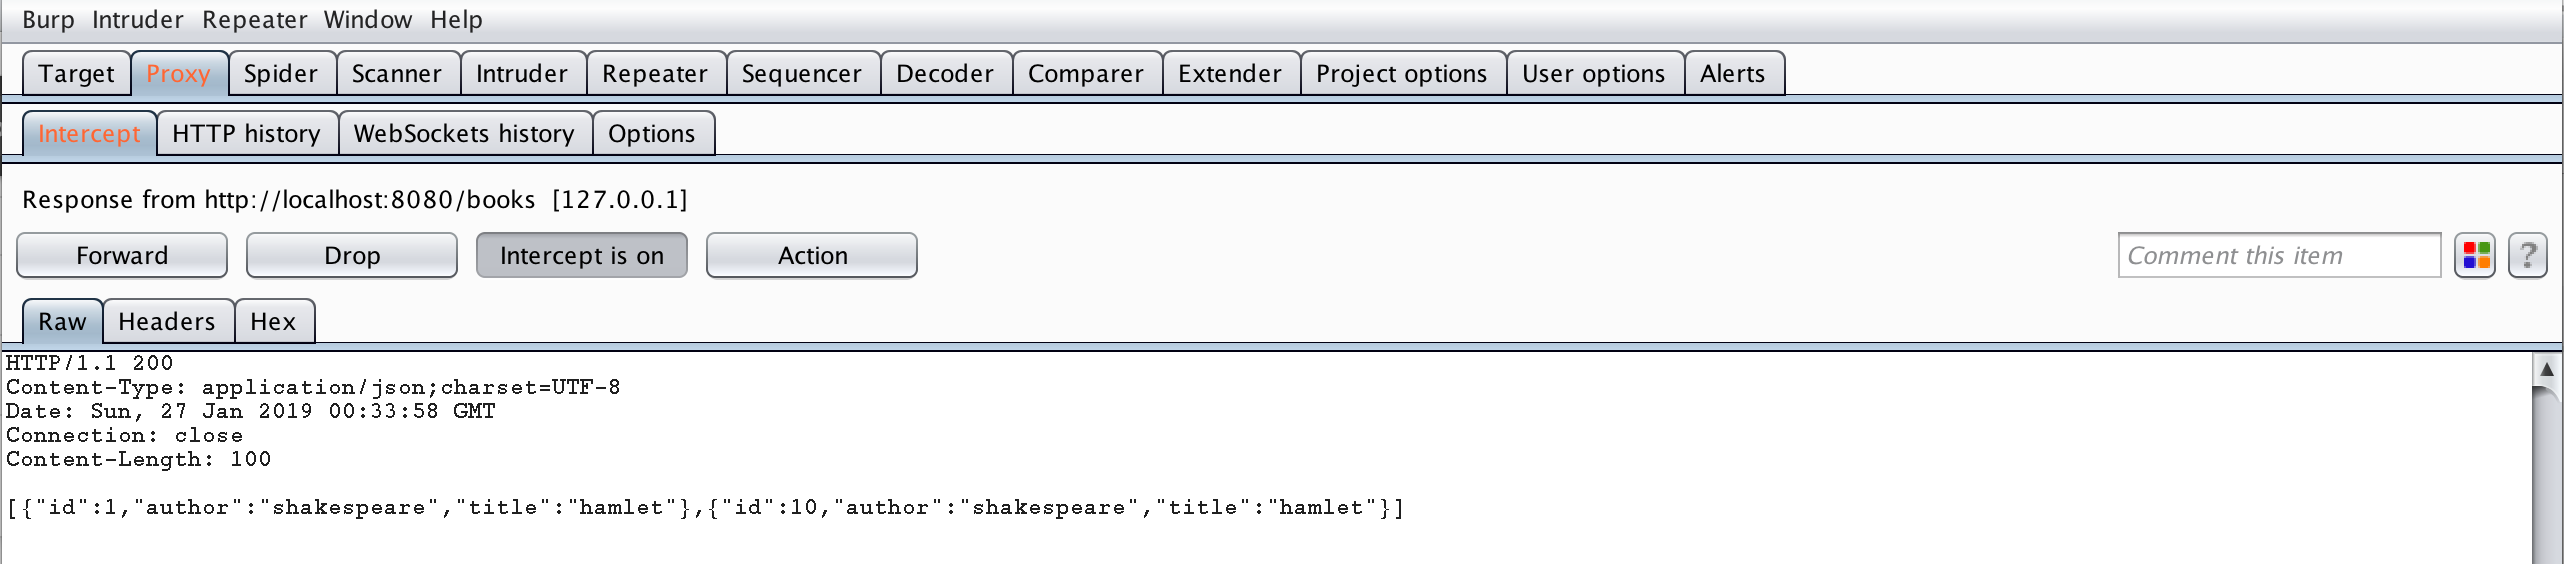Select the Decoder tab
Viewport: 2564px width, 564px height.
tap(945, 74)
